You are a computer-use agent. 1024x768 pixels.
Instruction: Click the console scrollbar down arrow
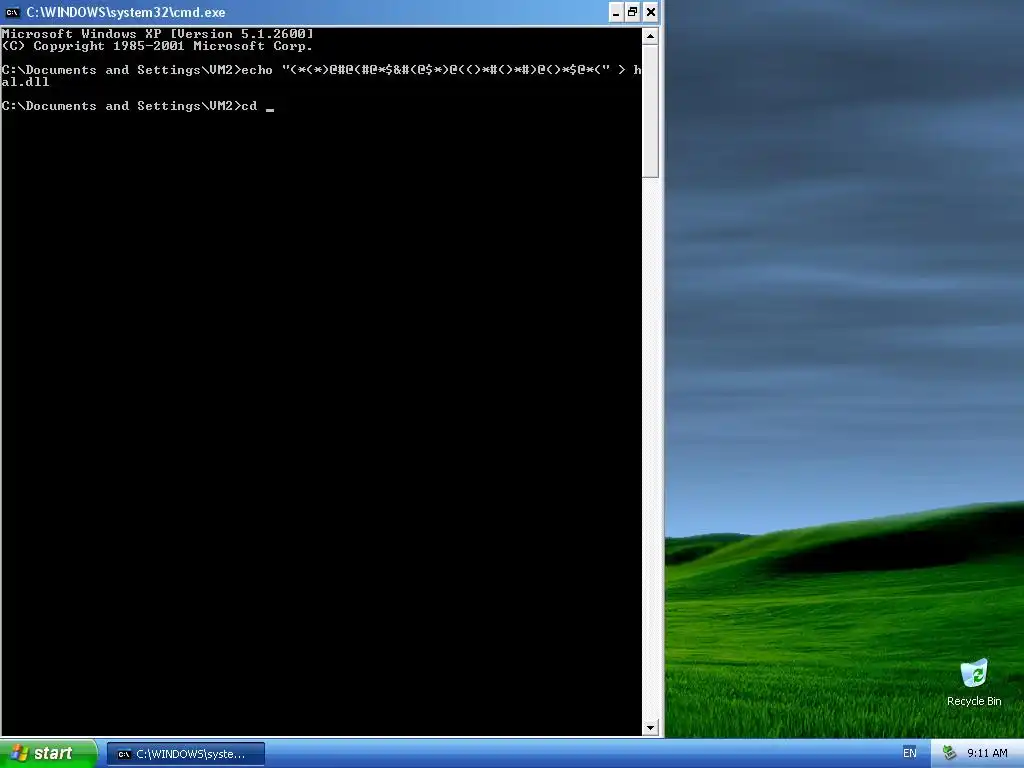coord(650,728)
